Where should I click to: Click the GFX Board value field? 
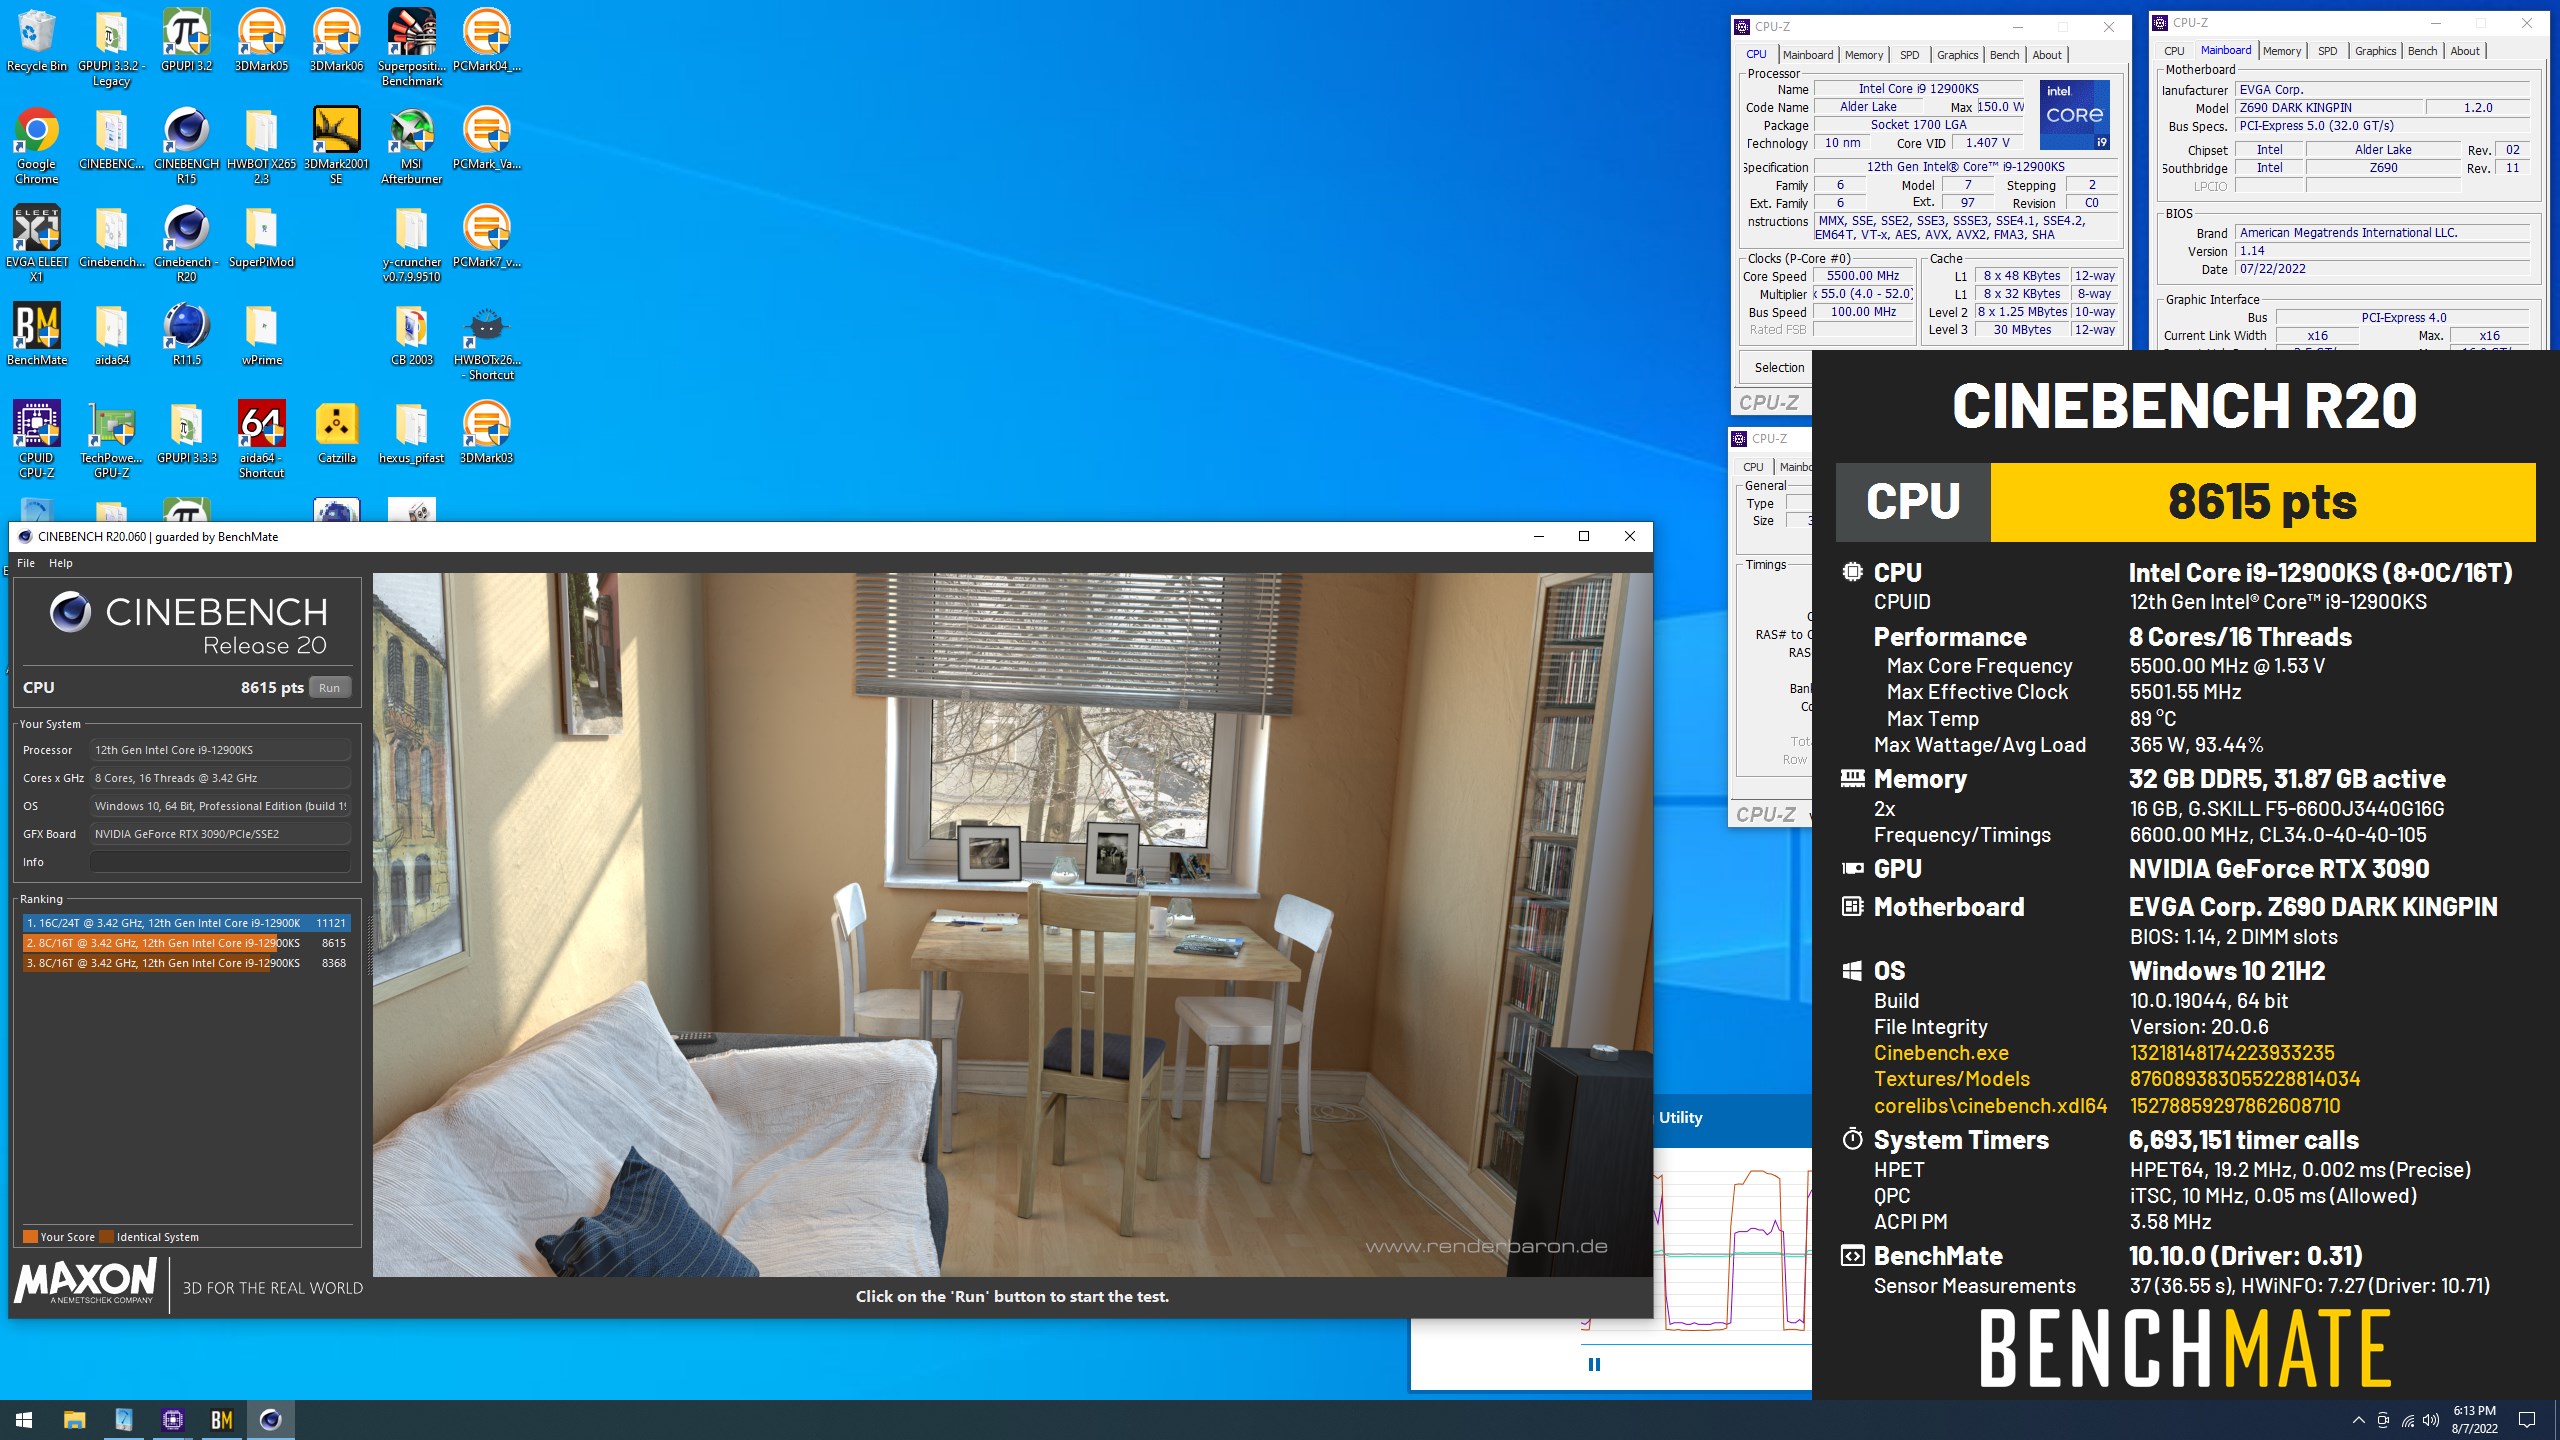tap(220, 834)
